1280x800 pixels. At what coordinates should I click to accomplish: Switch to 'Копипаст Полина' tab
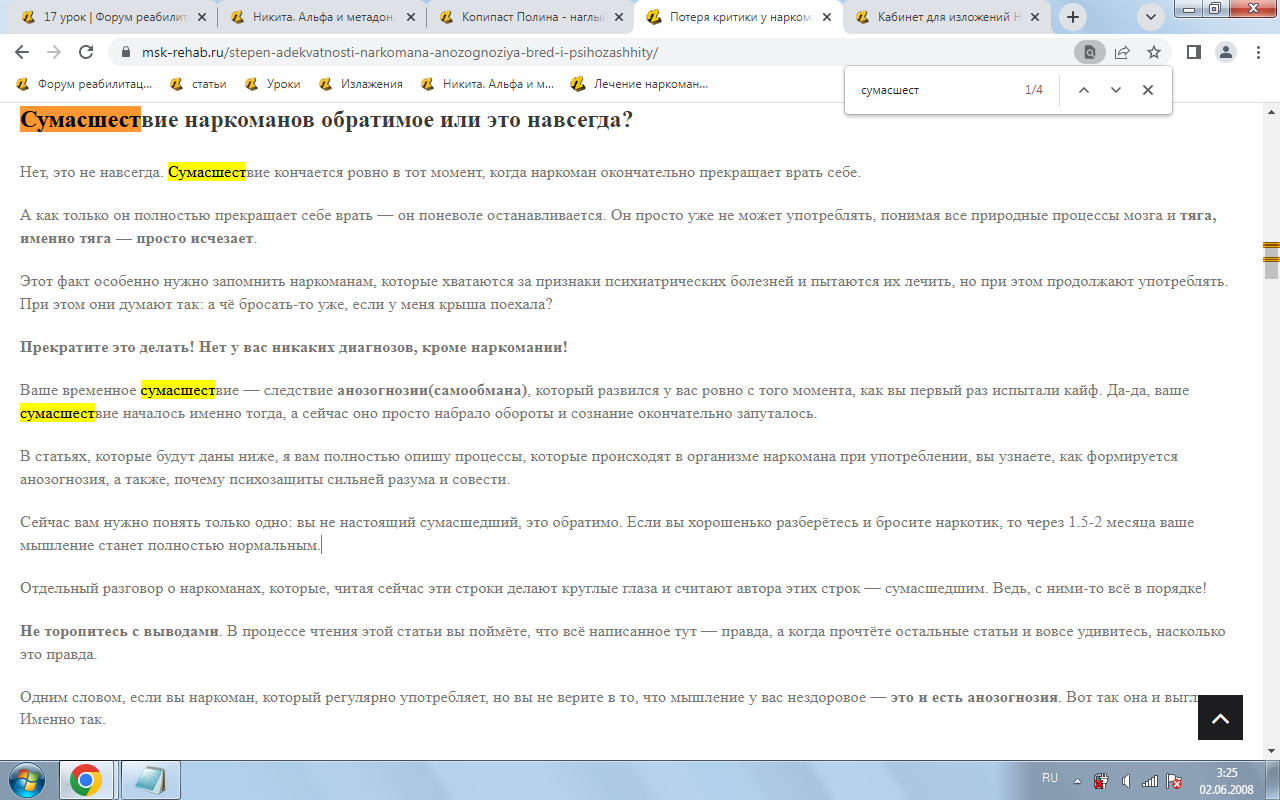pyautogui.click(x=530, y=17)
